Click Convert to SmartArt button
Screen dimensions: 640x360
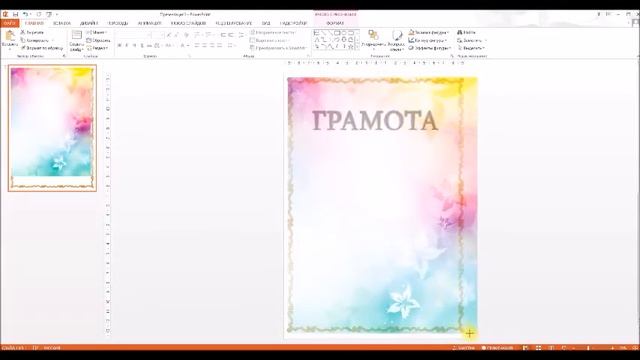click(x=278, y=48)
